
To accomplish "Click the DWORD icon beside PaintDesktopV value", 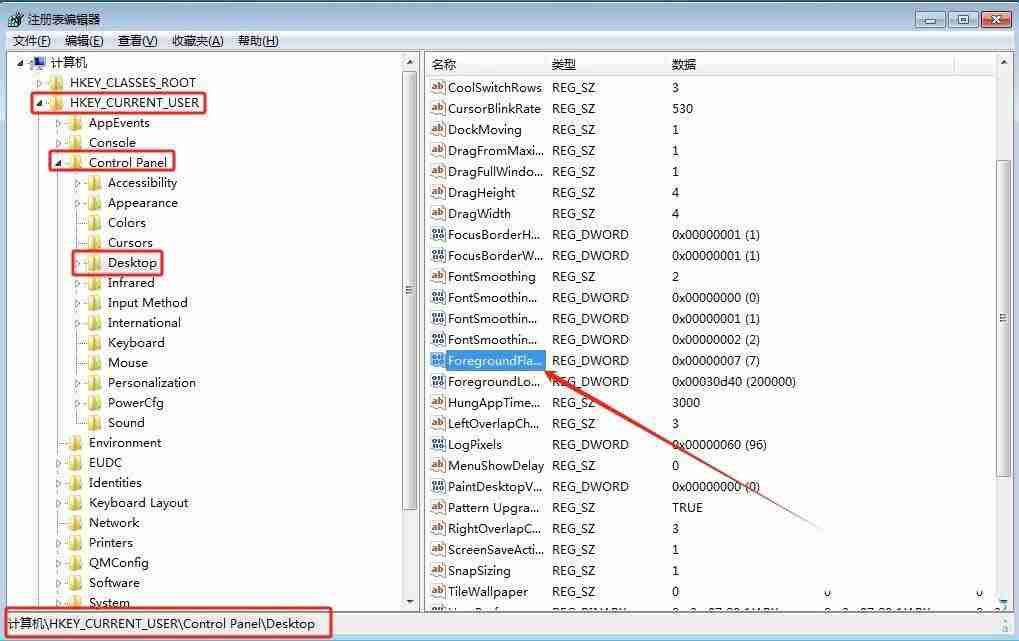I will point(437,486).
